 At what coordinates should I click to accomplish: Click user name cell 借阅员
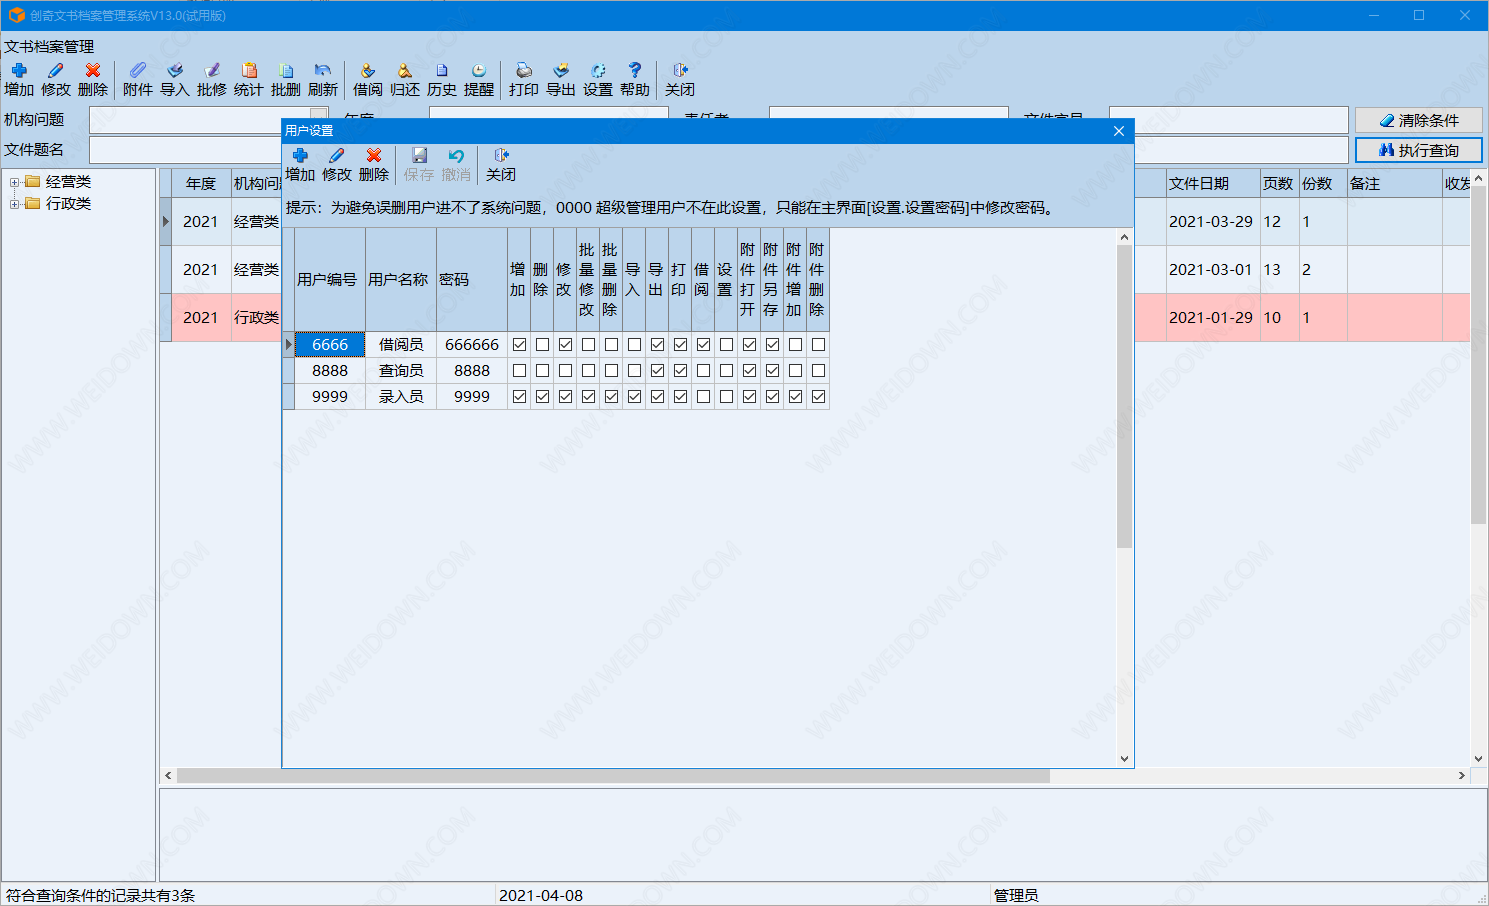(x=401, y=344)
